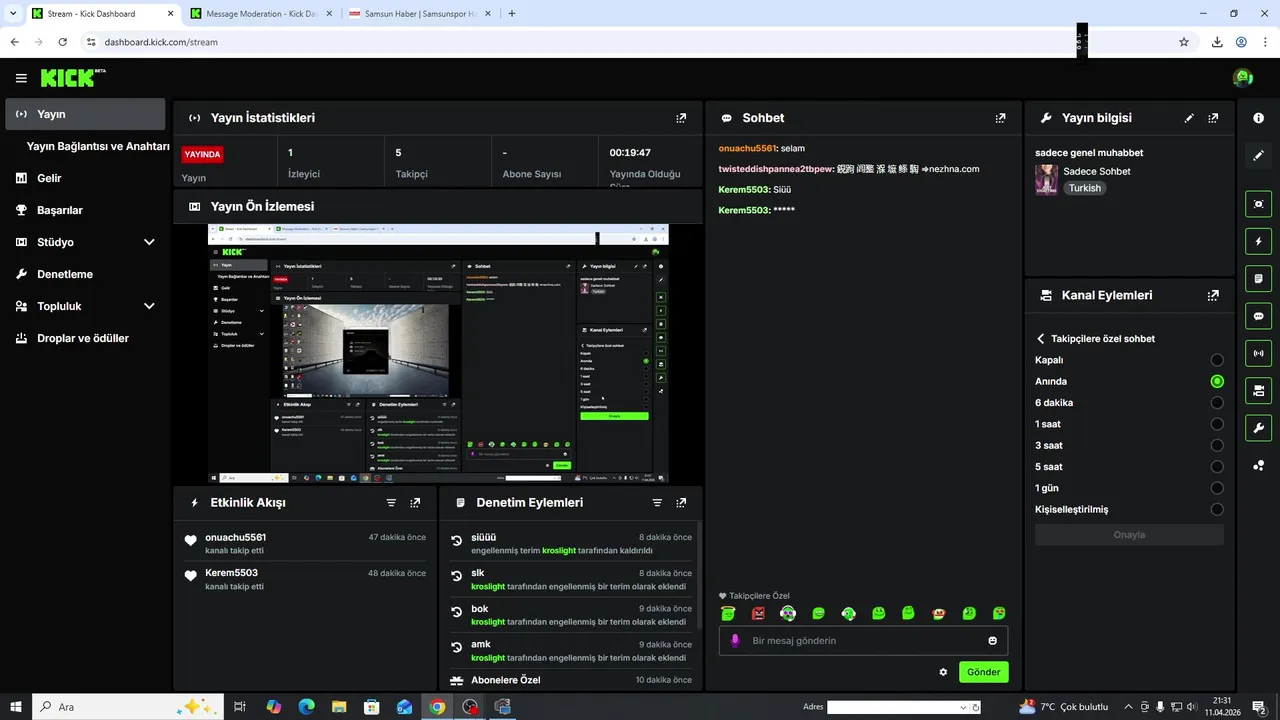This screenshot has height=720, width=1280.
Task: Pop out the Yayın bilgisi panel
Action: [1213, 118]
